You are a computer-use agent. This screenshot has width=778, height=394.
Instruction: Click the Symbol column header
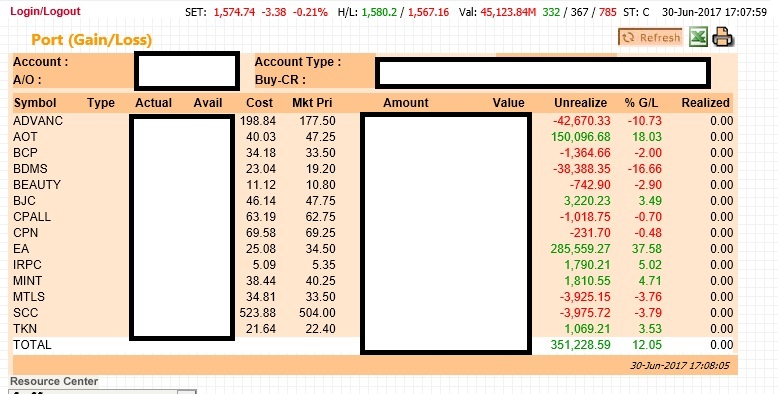pyautogui.click(x=35, y=103)
